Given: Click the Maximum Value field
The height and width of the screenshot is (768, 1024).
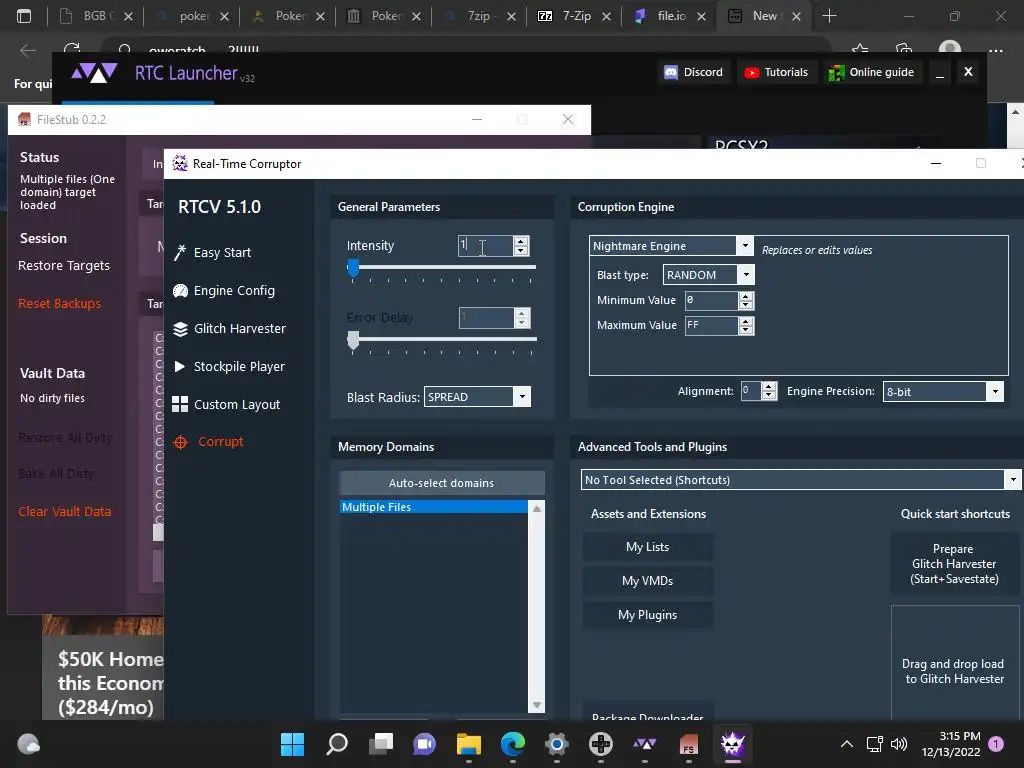Looking at the screenshot, I should coord(711,325).
